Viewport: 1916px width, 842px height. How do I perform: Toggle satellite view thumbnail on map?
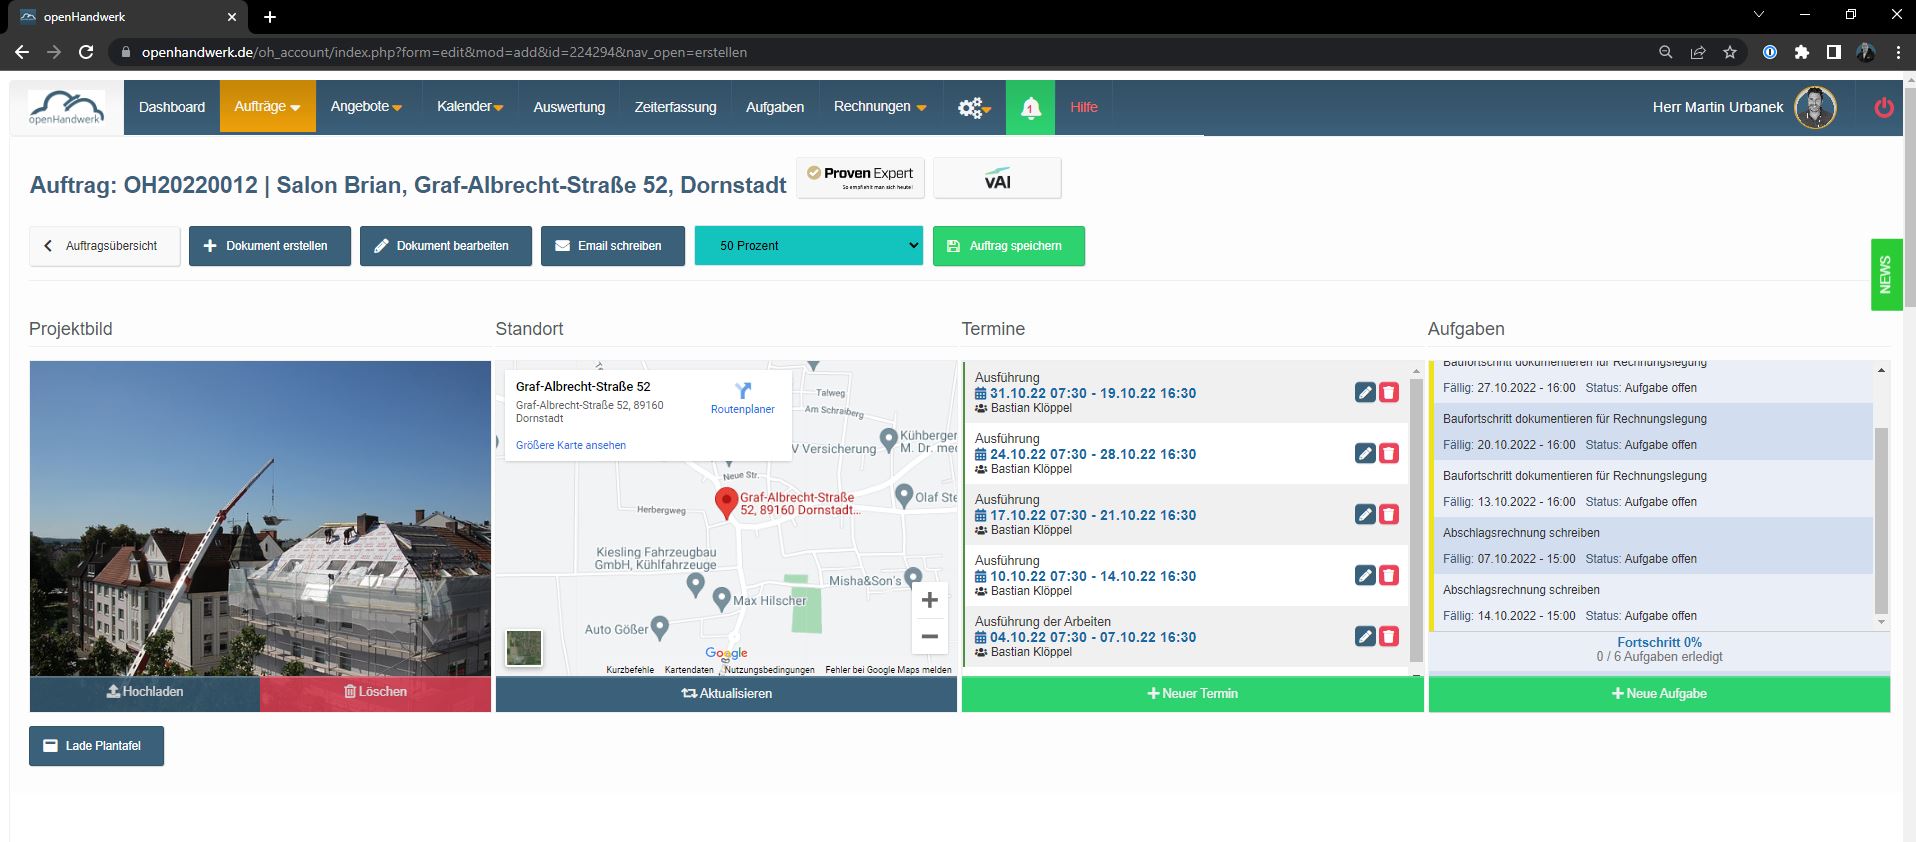coord(524,647)
